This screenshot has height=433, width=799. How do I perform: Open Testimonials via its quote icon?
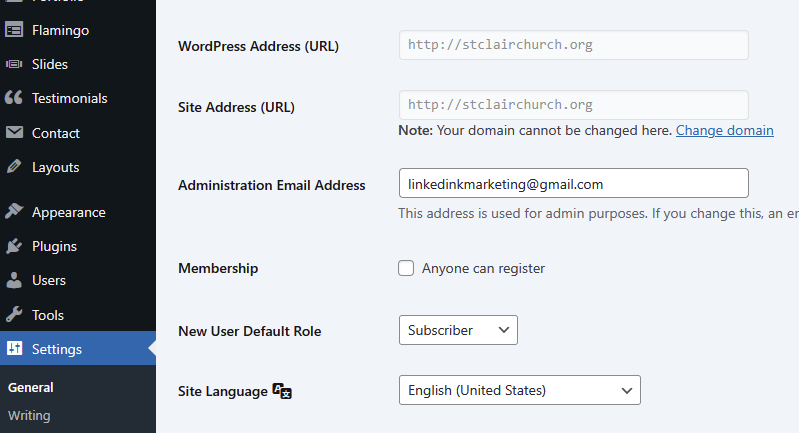point(14,98)
